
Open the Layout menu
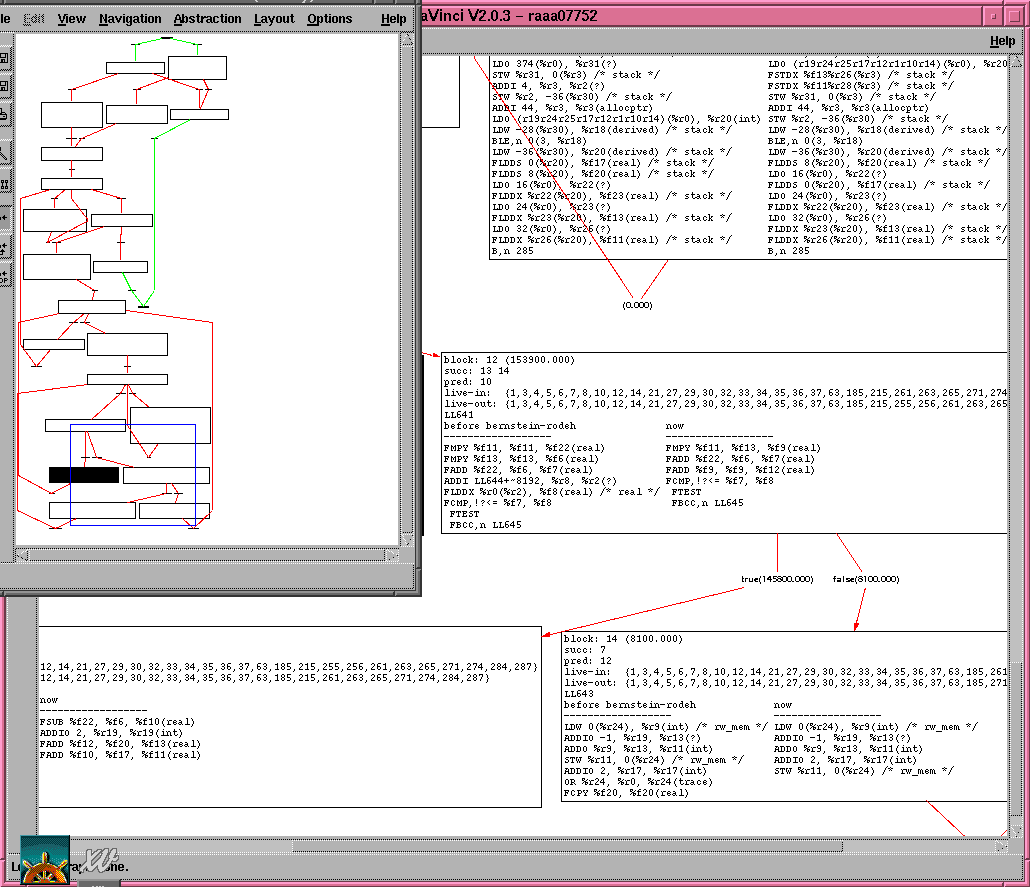(274, 19)
